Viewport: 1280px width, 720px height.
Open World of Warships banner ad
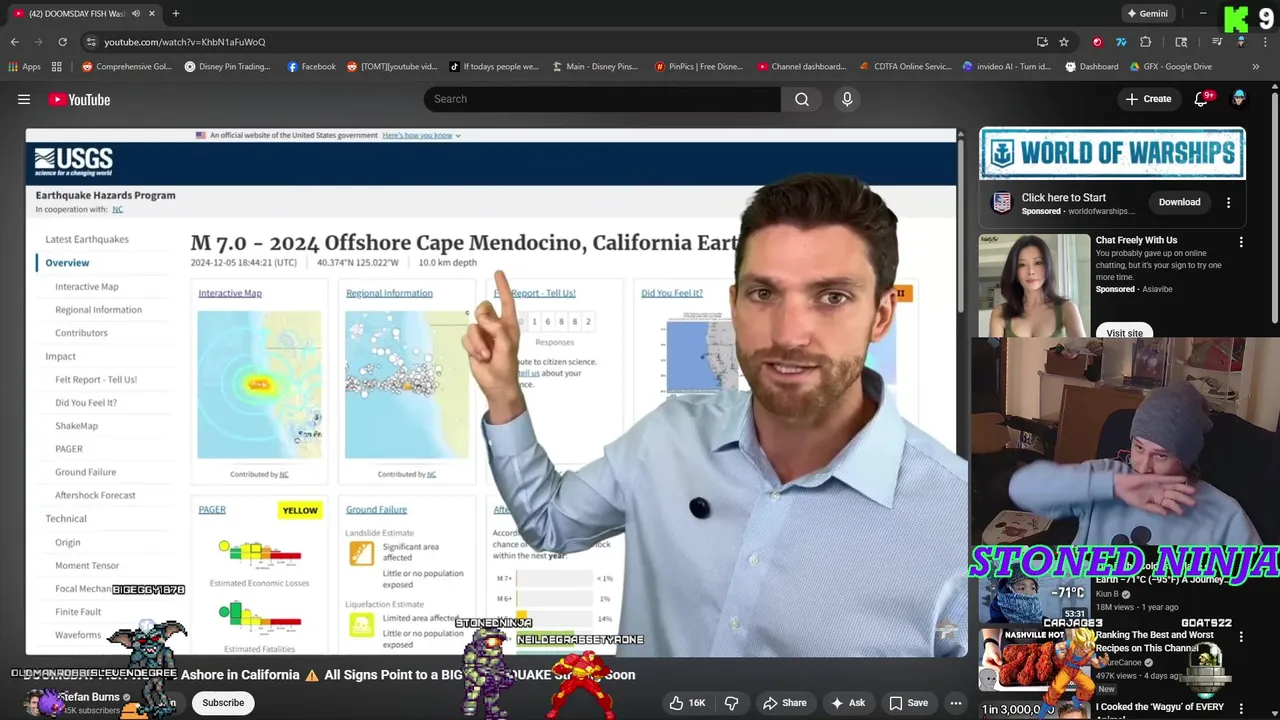[x=1112, y=153]
